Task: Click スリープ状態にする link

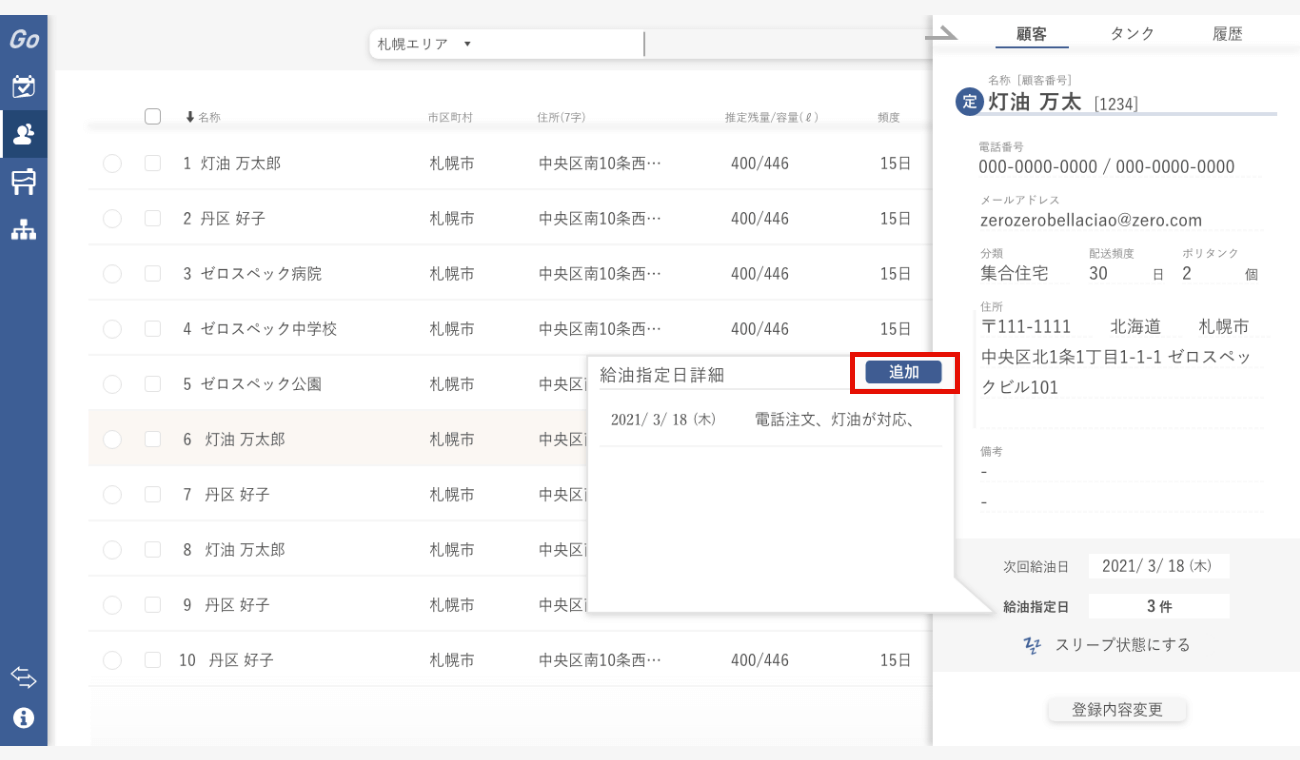Action: coord(1123,645)
